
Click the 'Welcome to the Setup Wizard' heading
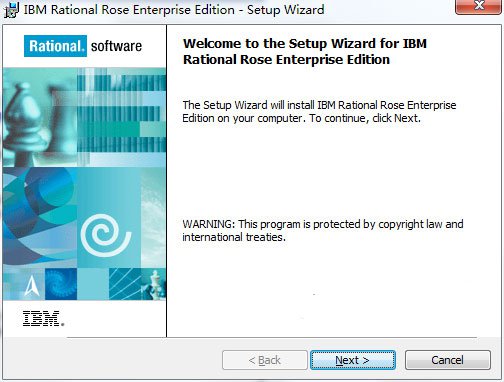coord(305,52)
